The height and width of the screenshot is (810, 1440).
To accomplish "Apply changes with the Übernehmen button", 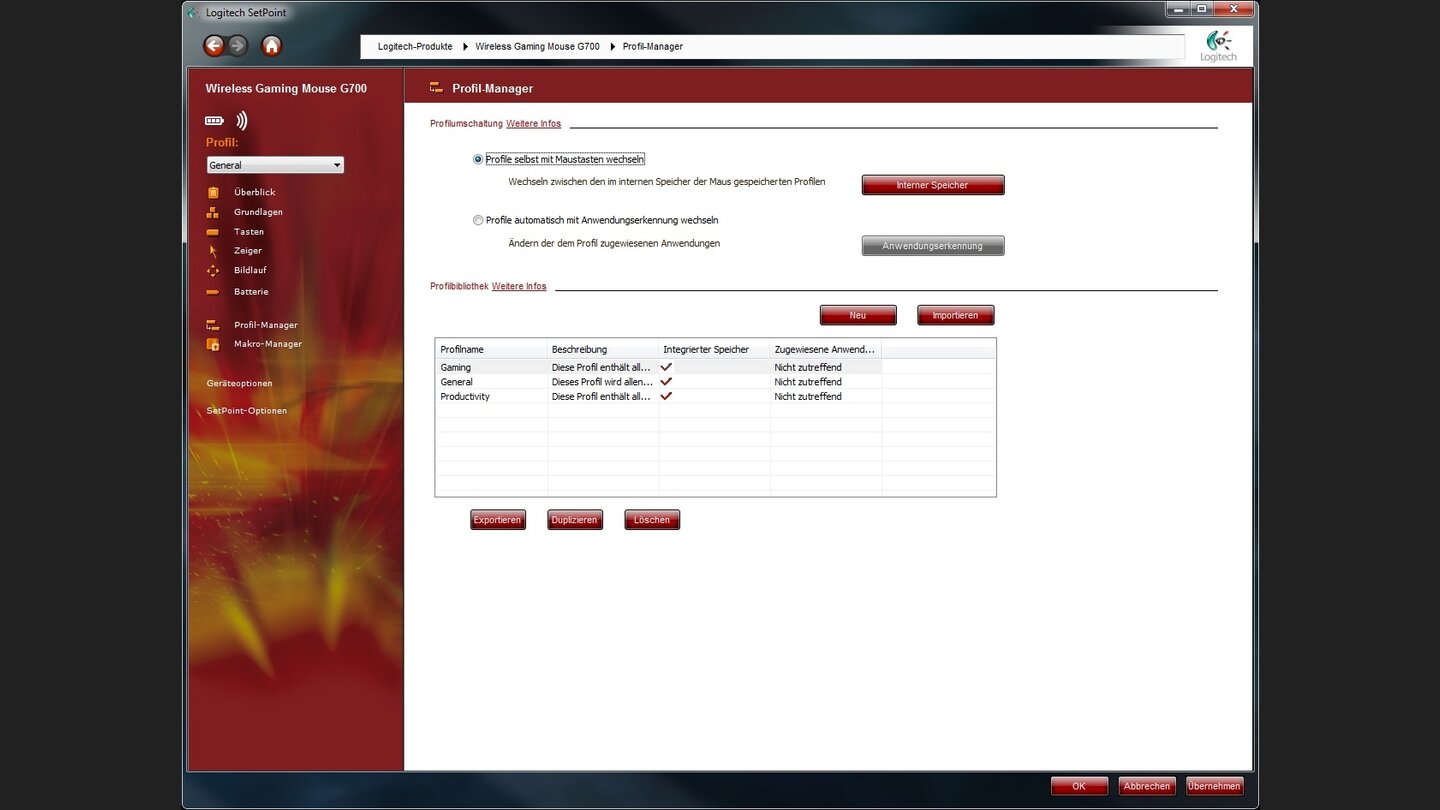I will pyautogui.click(x=1215, y=786).
